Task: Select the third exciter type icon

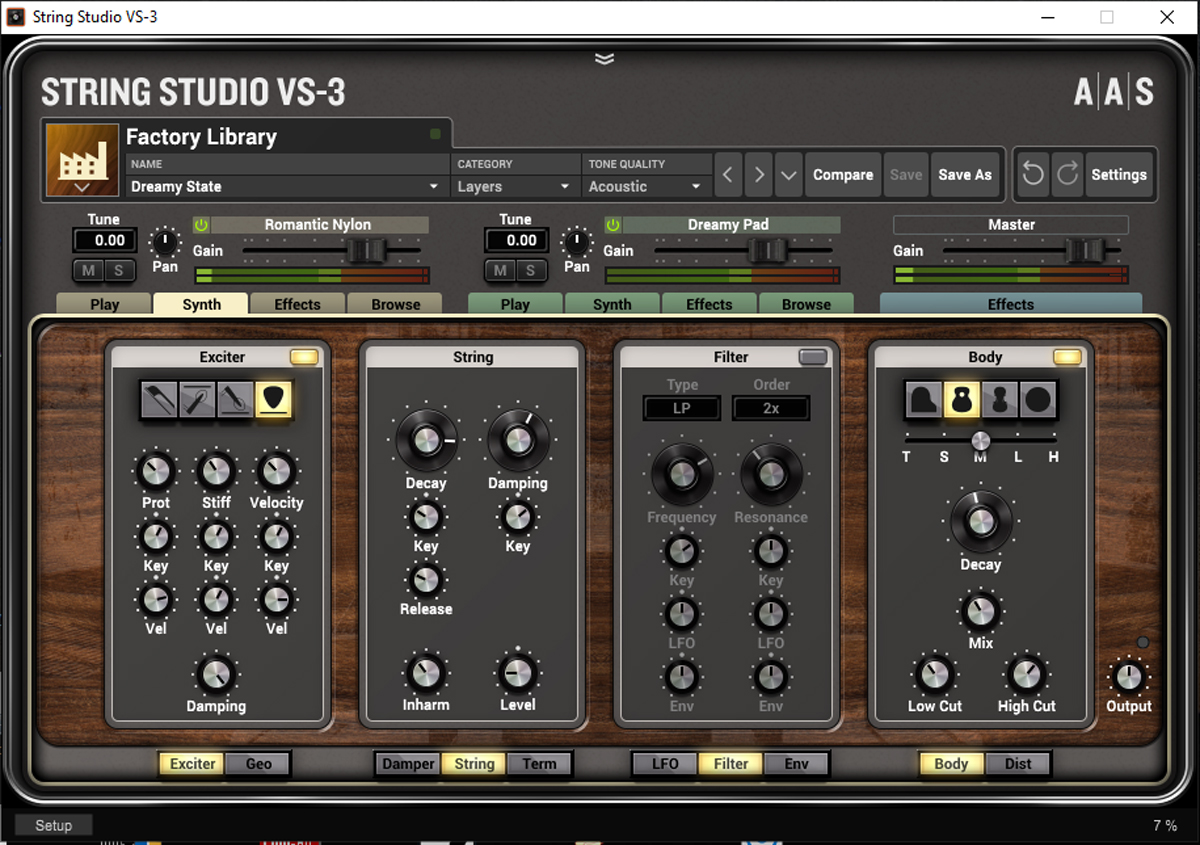Action: click(234, 400)
